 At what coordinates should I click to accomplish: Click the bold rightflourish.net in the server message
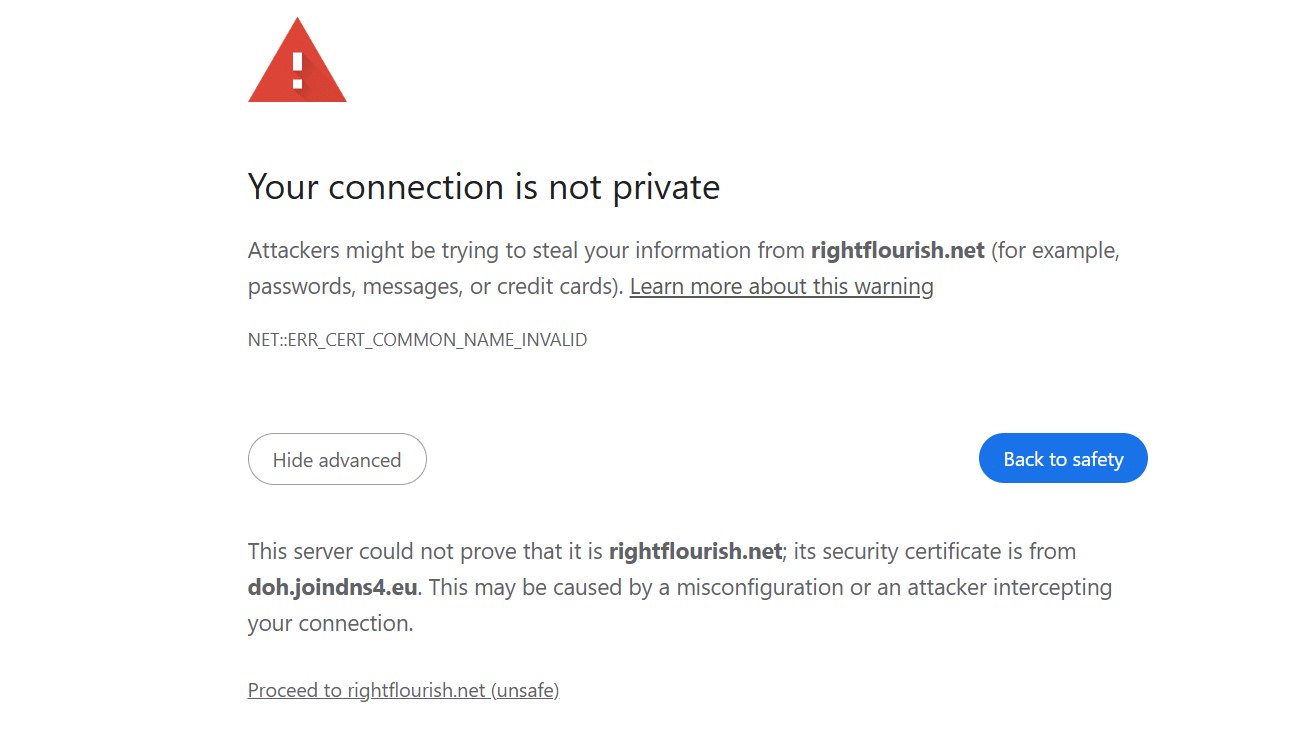pyautogui.click(x=695, y=551)
